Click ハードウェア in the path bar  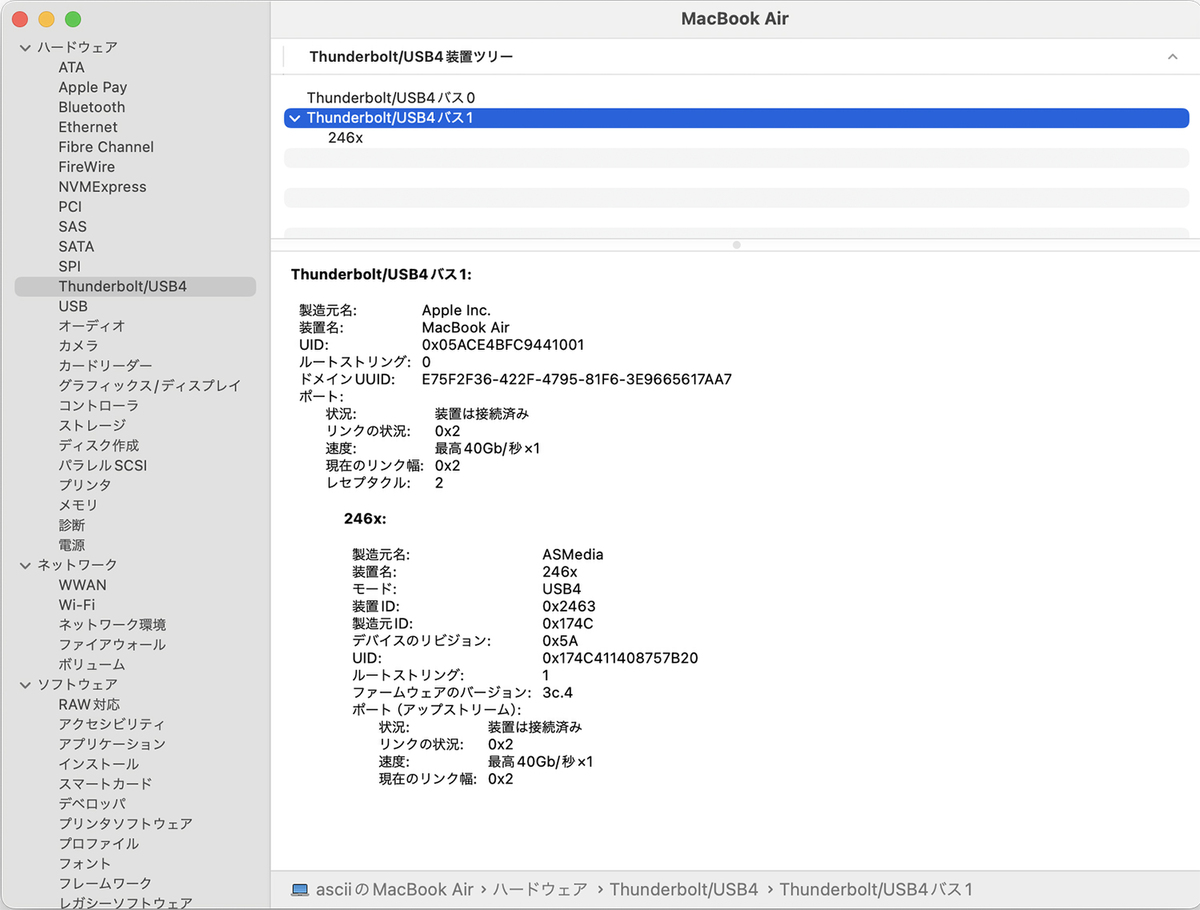point(539,889)
